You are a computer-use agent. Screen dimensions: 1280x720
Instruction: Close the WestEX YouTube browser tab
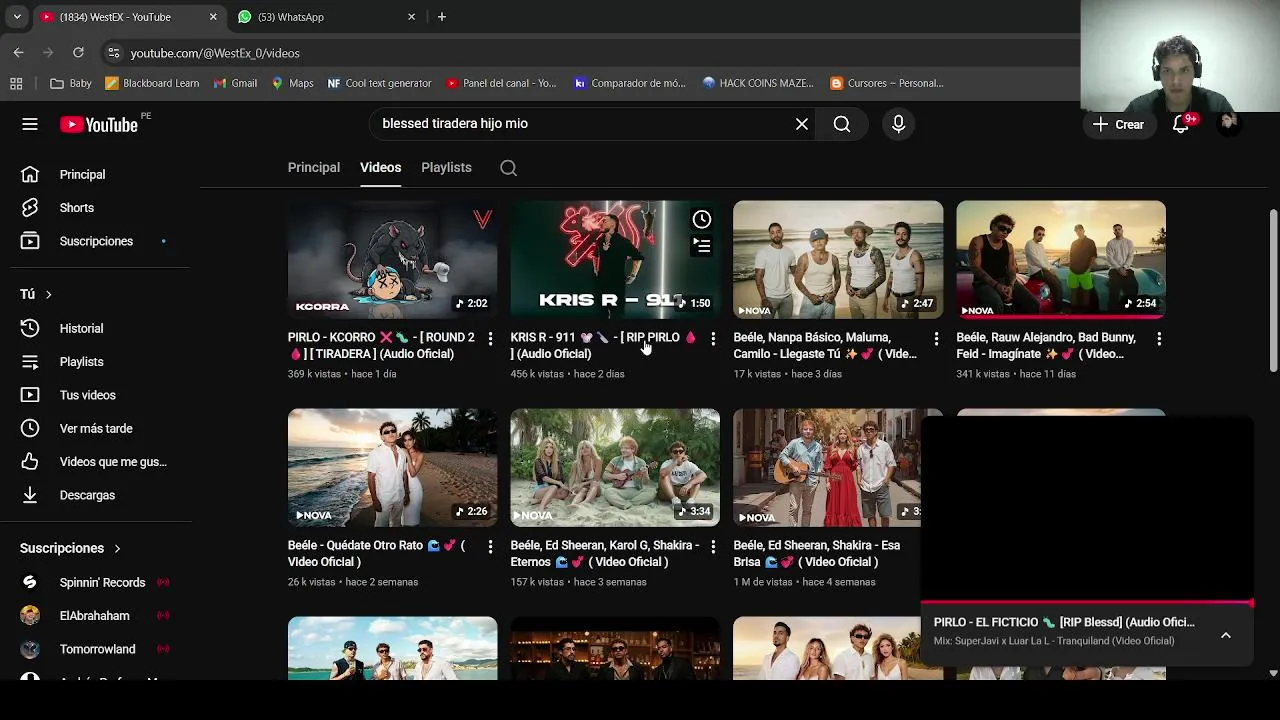coord(213,17)
